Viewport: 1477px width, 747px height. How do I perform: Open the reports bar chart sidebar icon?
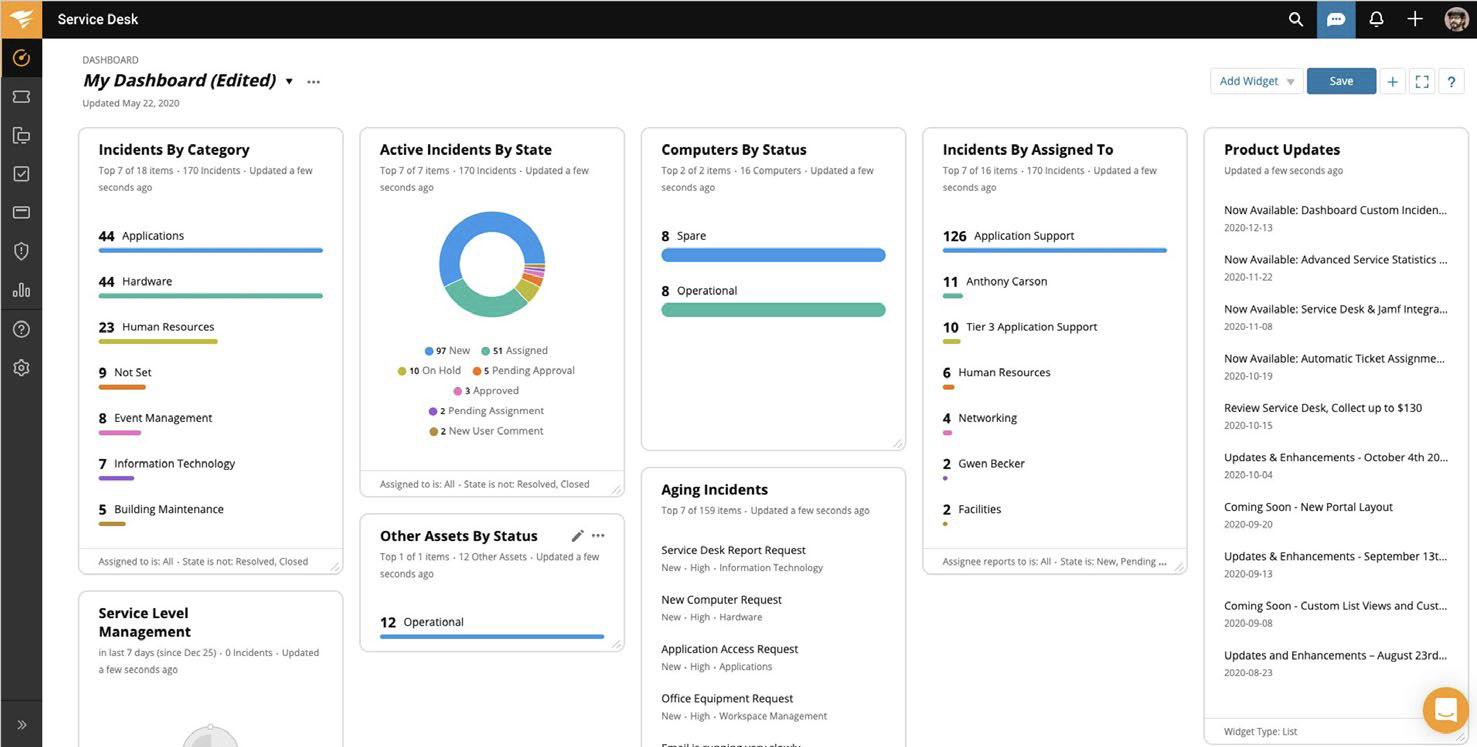(x=21, y=290)
